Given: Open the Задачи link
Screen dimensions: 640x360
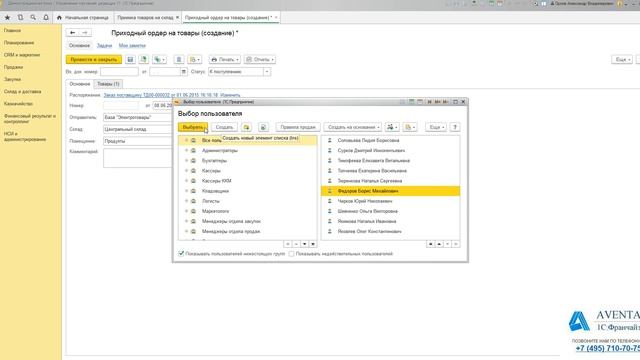Looking at the screenshot, I should click(104, 45).
